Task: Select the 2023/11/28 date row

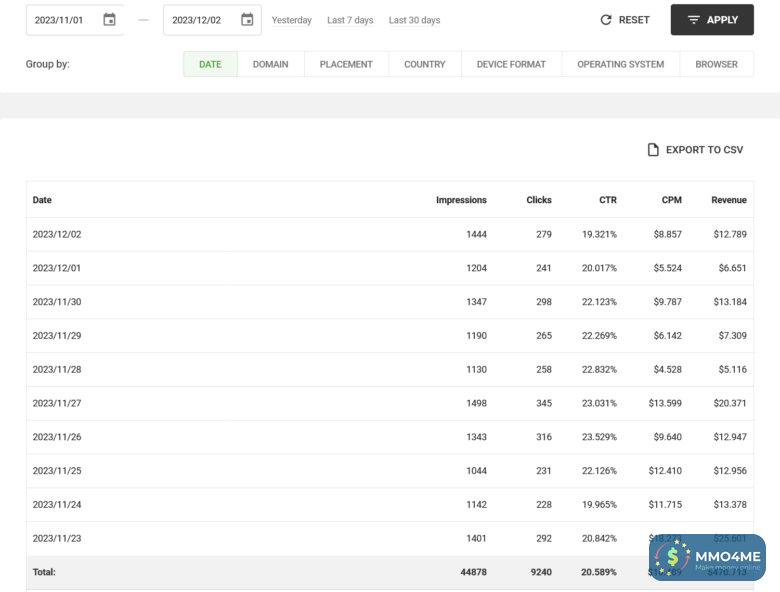Action: [390, 370]
